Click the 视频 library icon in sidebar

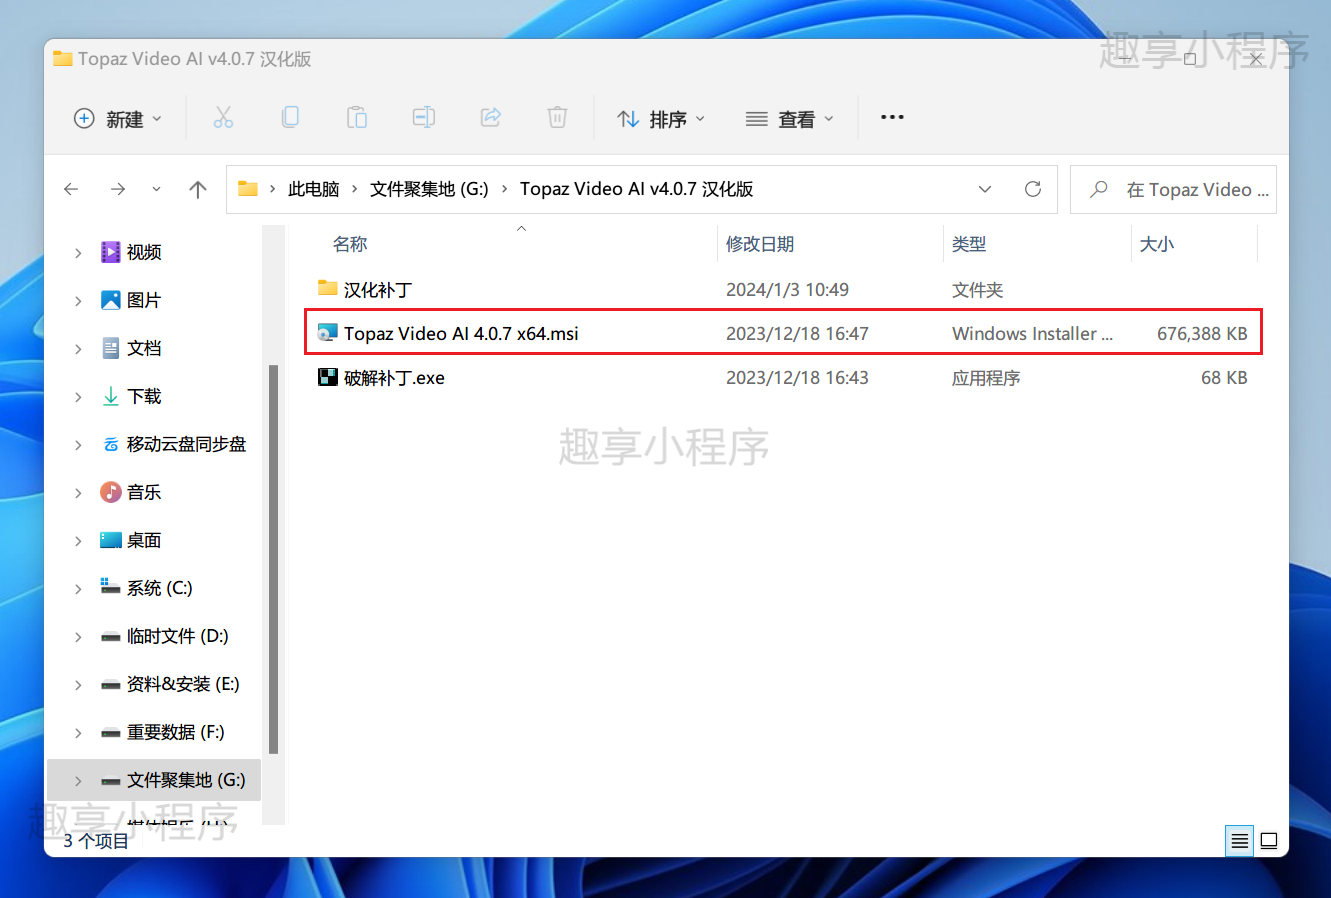click(x=111, y=252)
